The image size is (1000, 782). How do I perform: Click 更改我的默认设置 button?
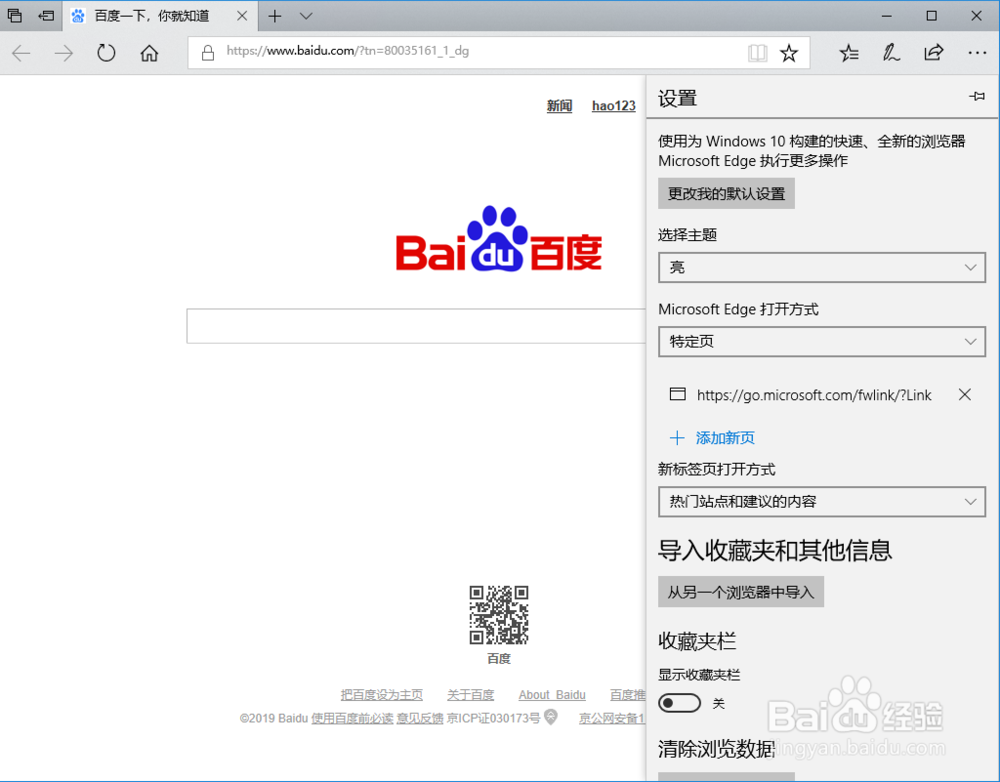point(726,194)
